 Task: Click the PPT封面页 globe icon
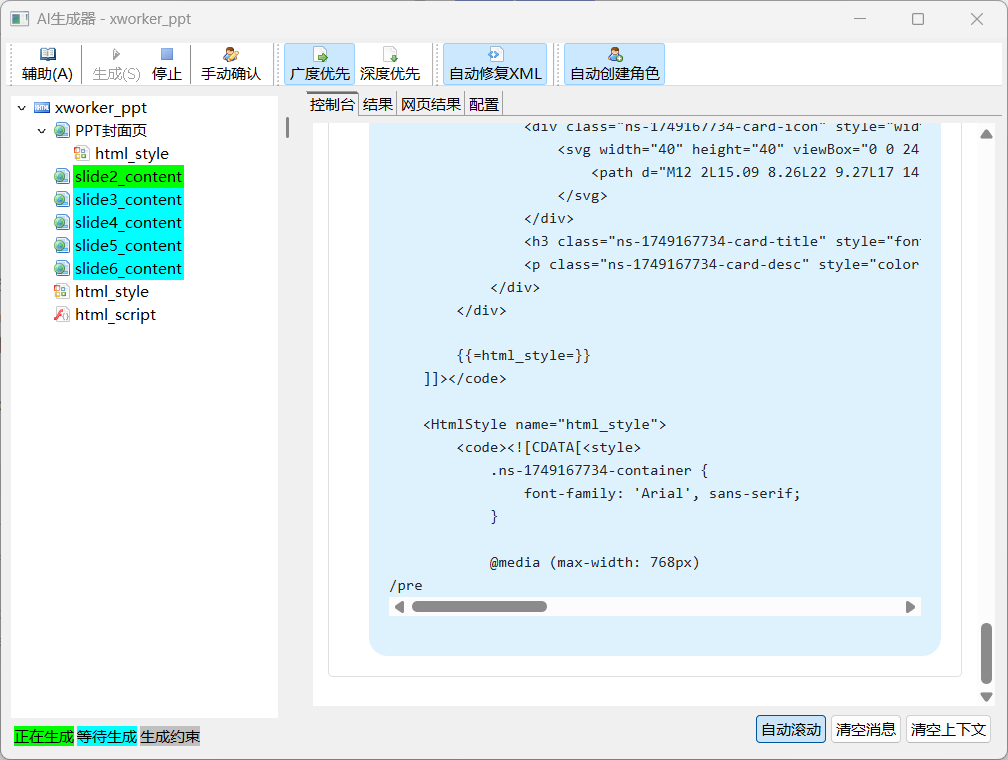coord(62,131)
